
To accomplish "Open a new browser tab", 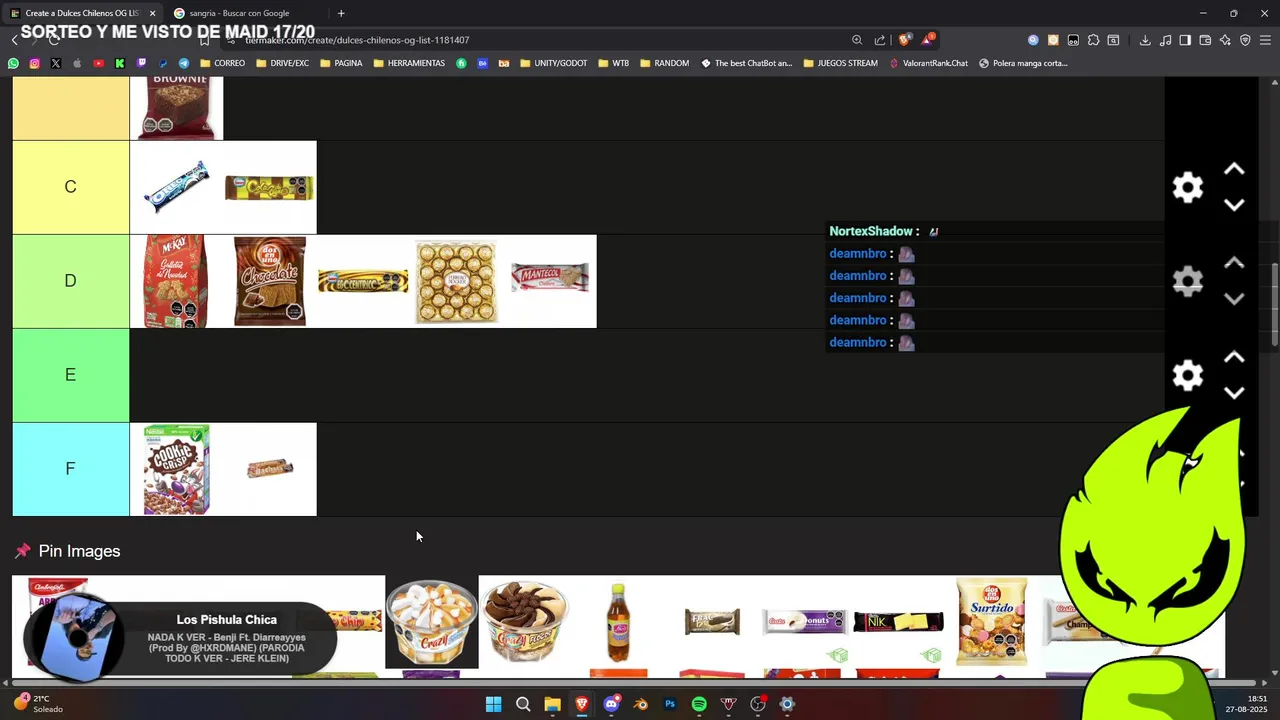I will click(341, 13).
